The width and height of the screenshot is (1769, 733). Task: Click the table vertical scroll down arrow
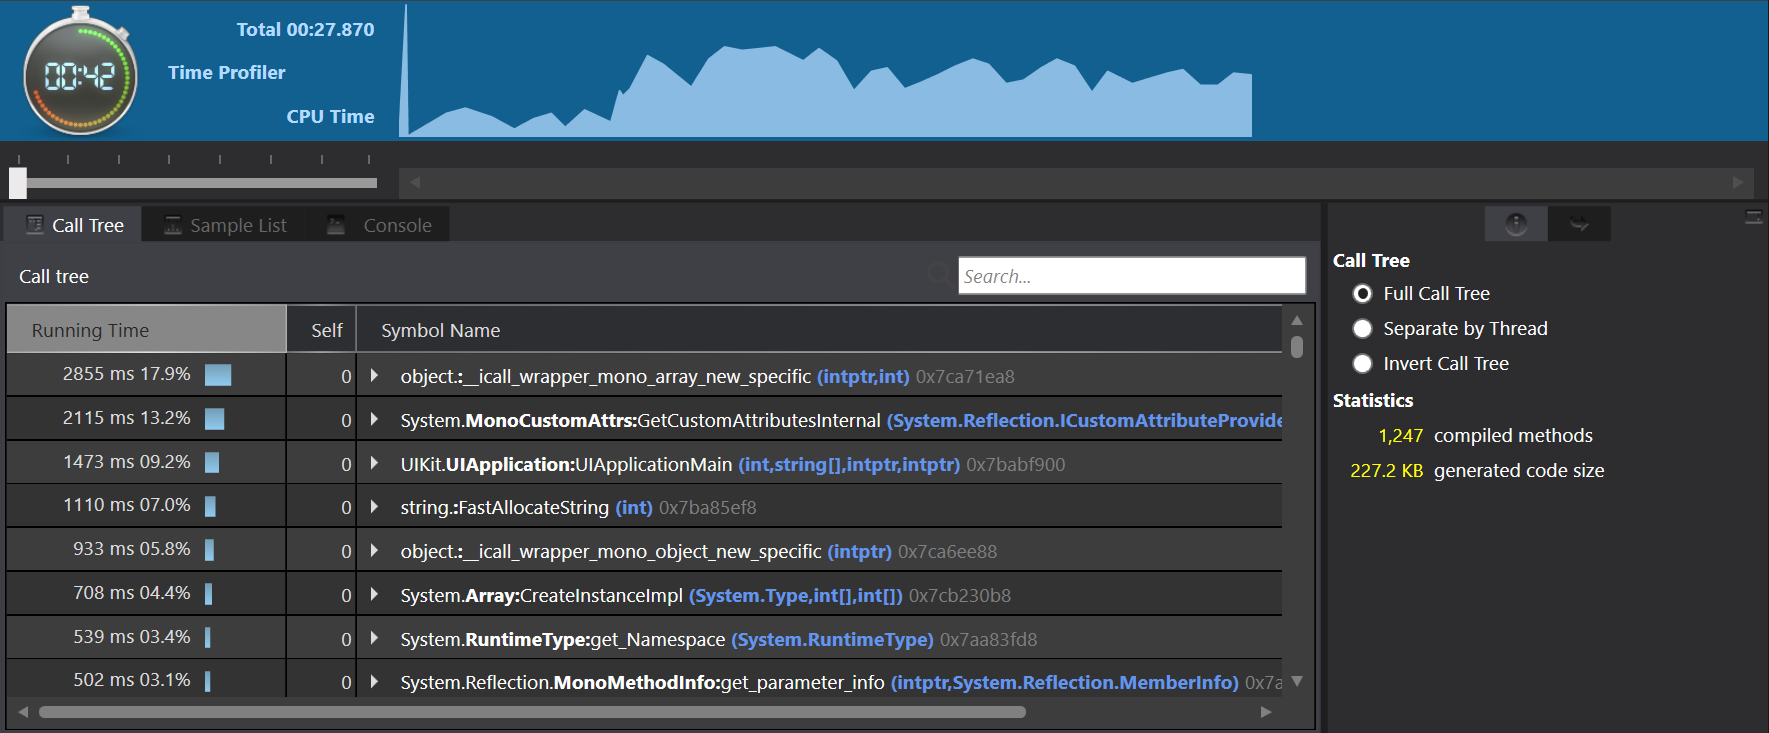pos(1297,681)
